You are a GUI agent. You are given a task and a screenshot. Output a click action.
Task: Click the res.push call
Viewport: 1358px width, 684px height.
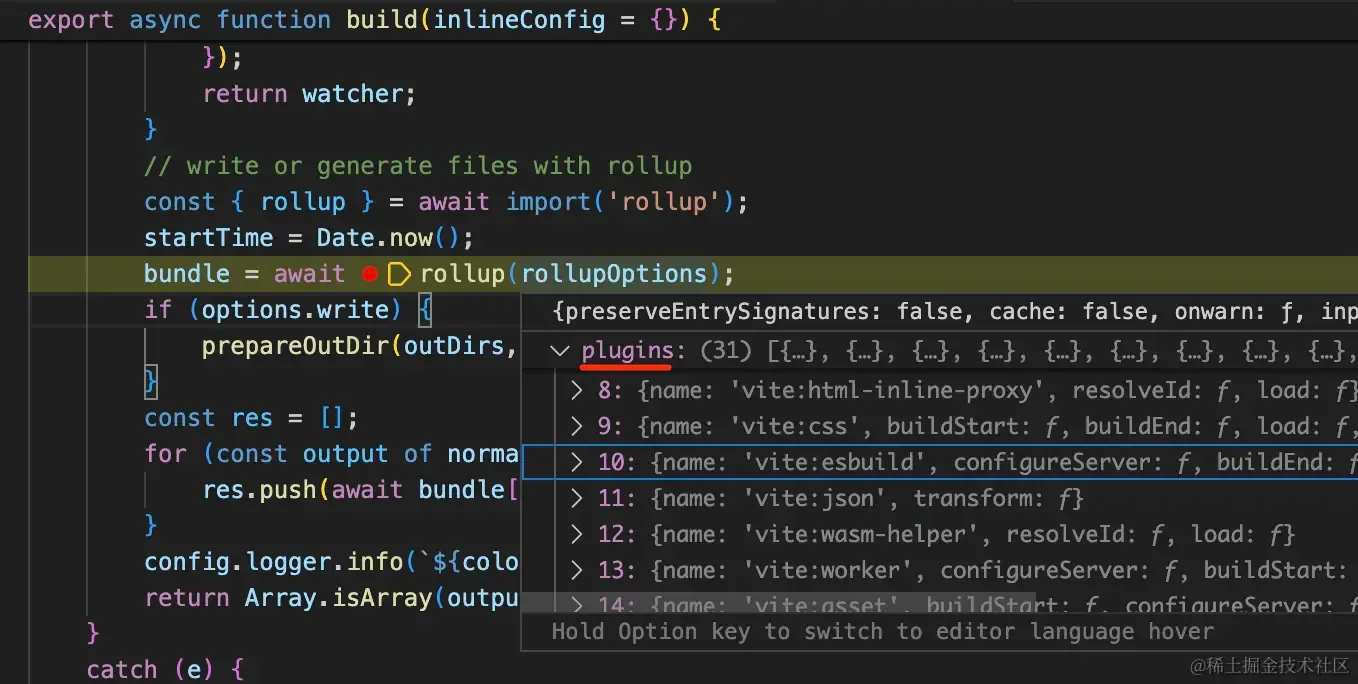point(260,490)
